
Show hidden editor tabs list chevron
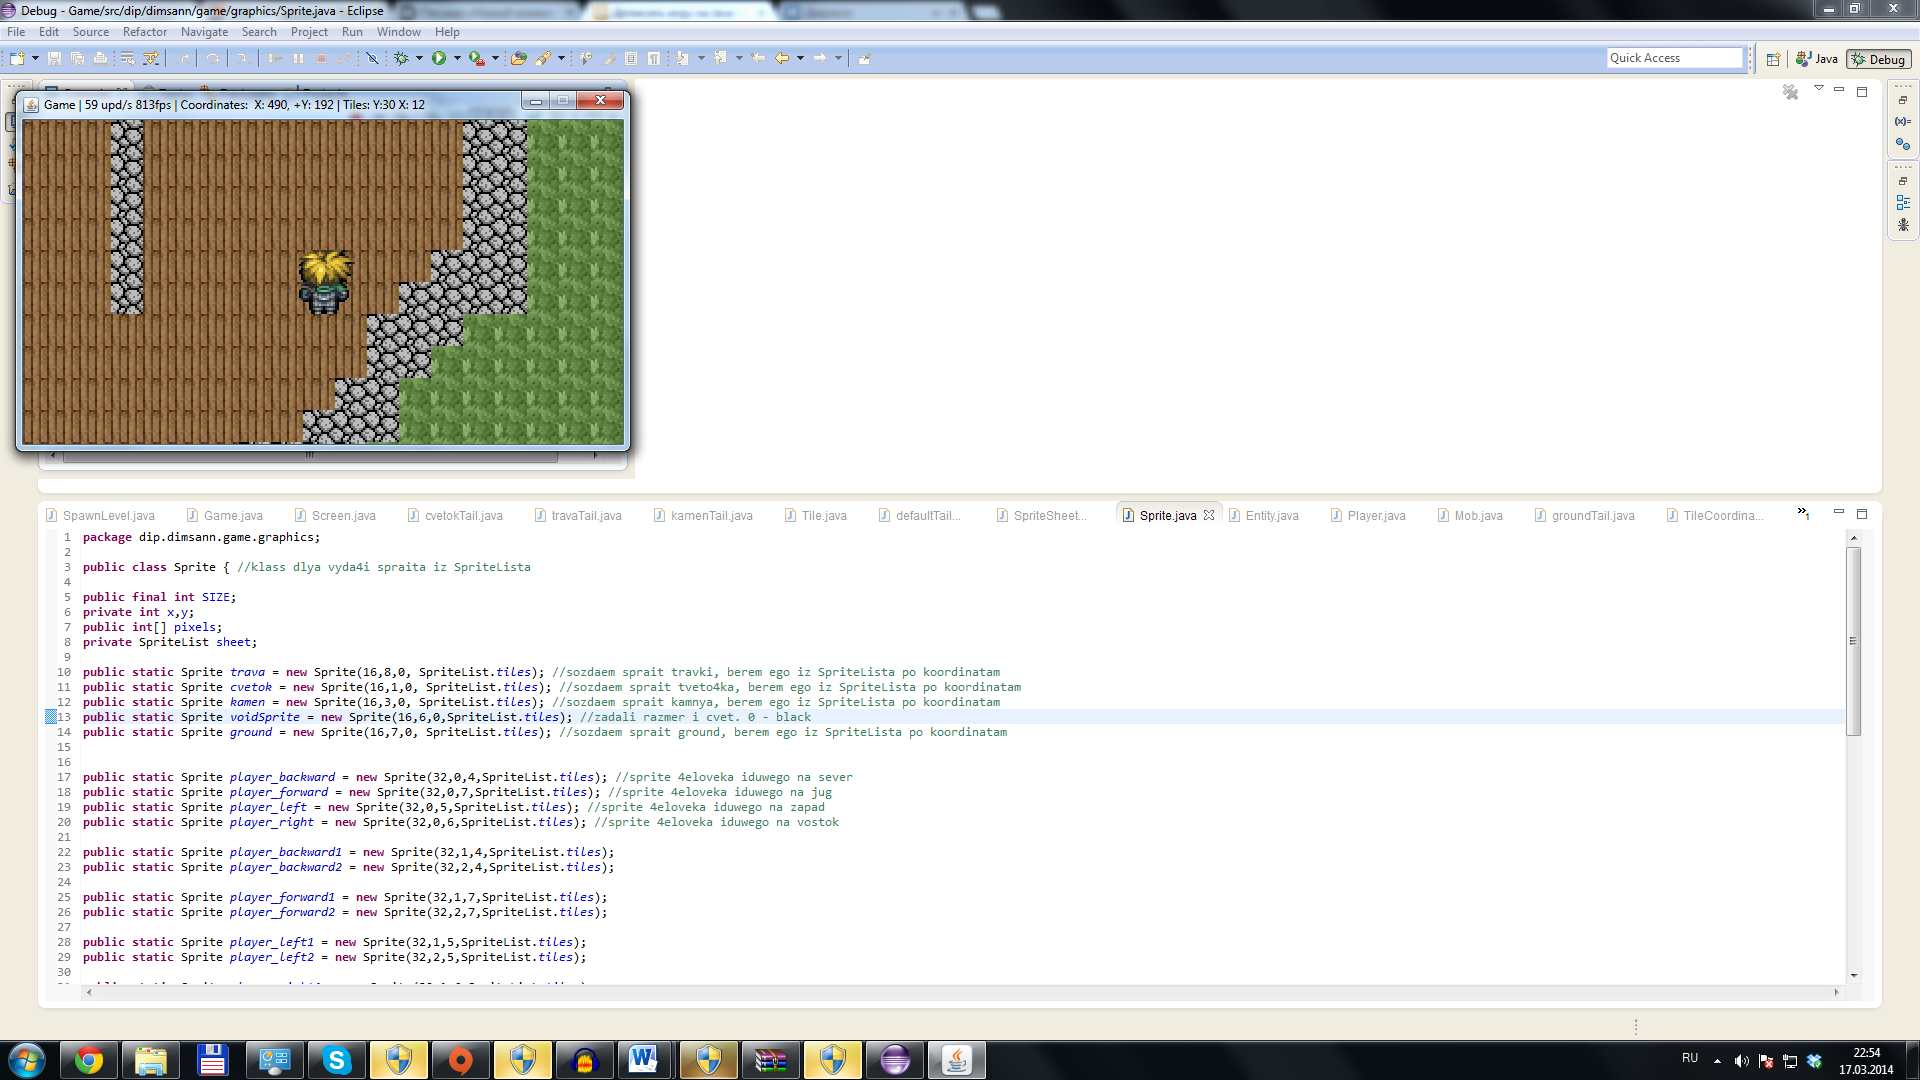(1803, 513)
